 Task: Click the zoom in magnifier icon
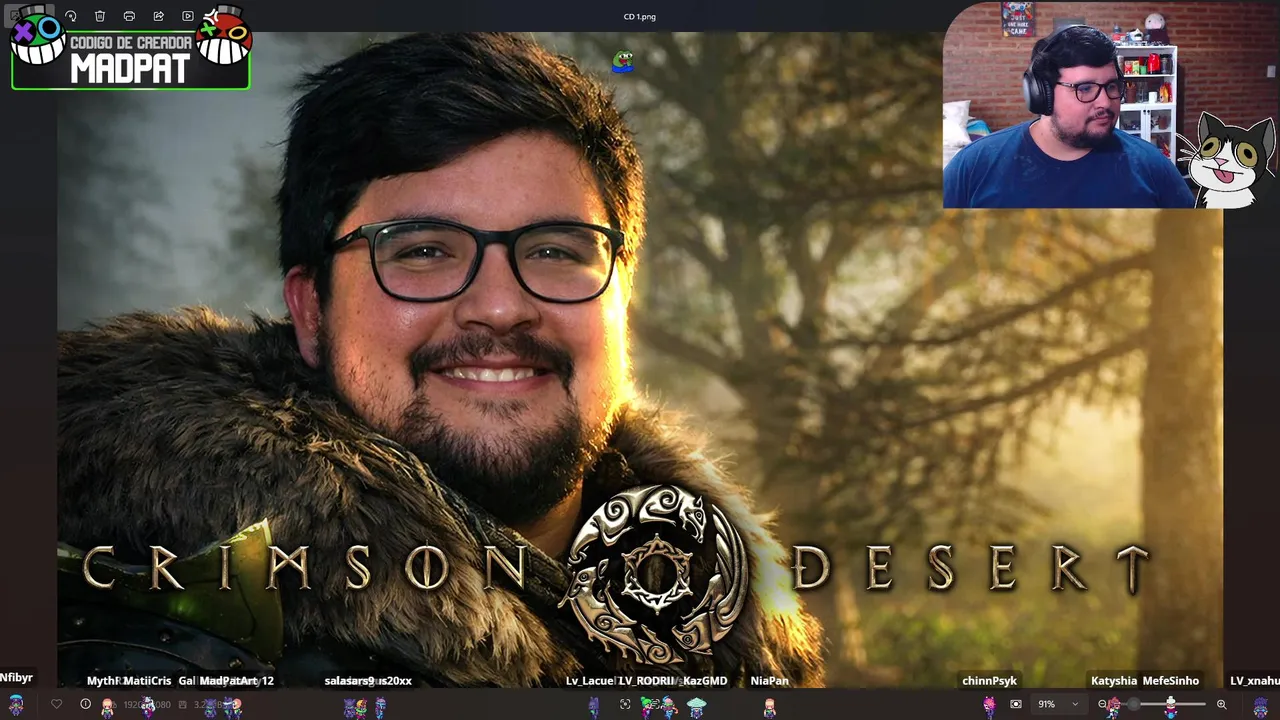coord(1221,704)
